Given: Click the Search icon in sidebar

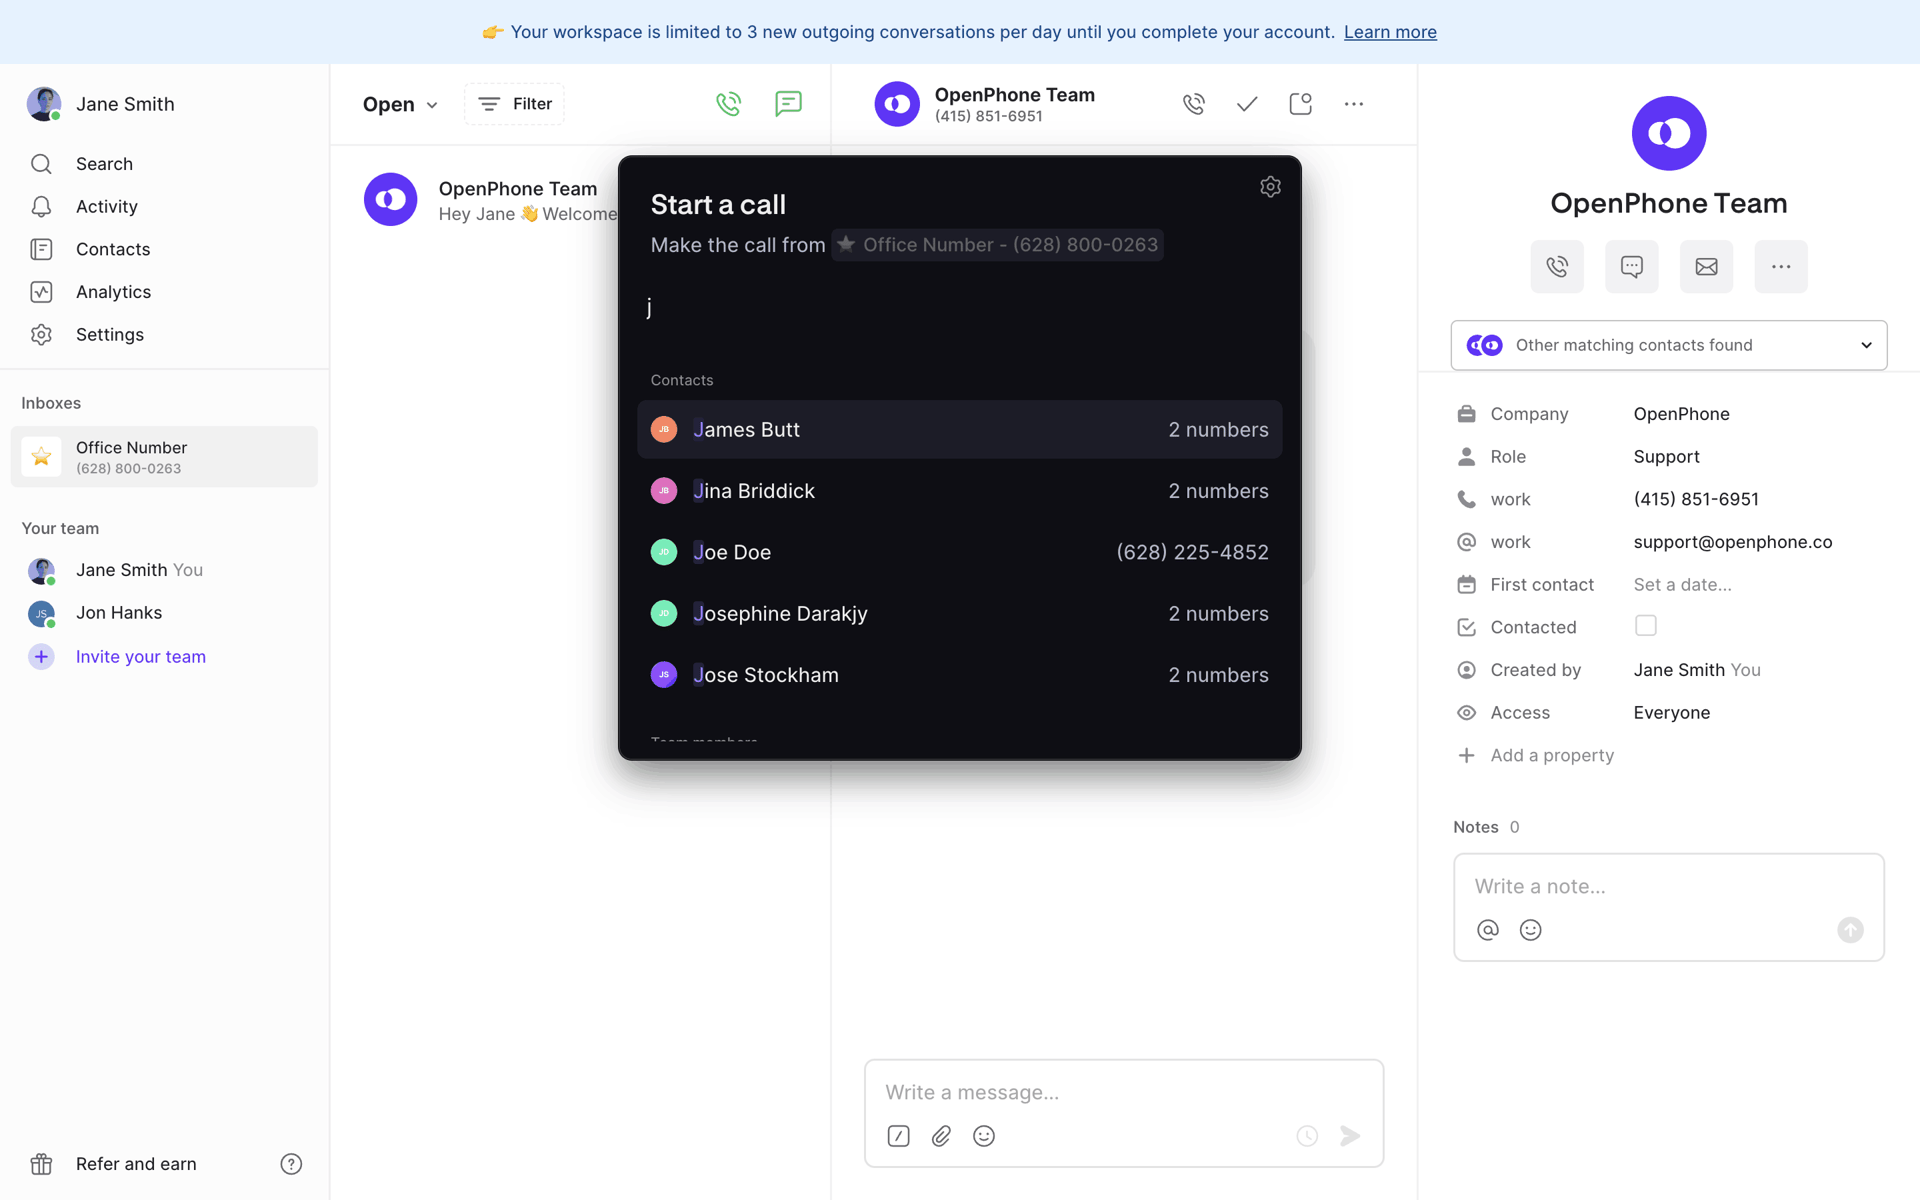Looking at the screenshot, I should [x=41, y=164].
